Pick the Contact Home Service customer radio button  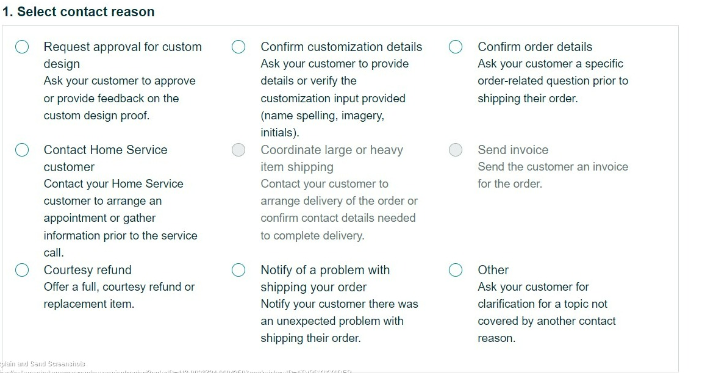[x=22, y=150]
